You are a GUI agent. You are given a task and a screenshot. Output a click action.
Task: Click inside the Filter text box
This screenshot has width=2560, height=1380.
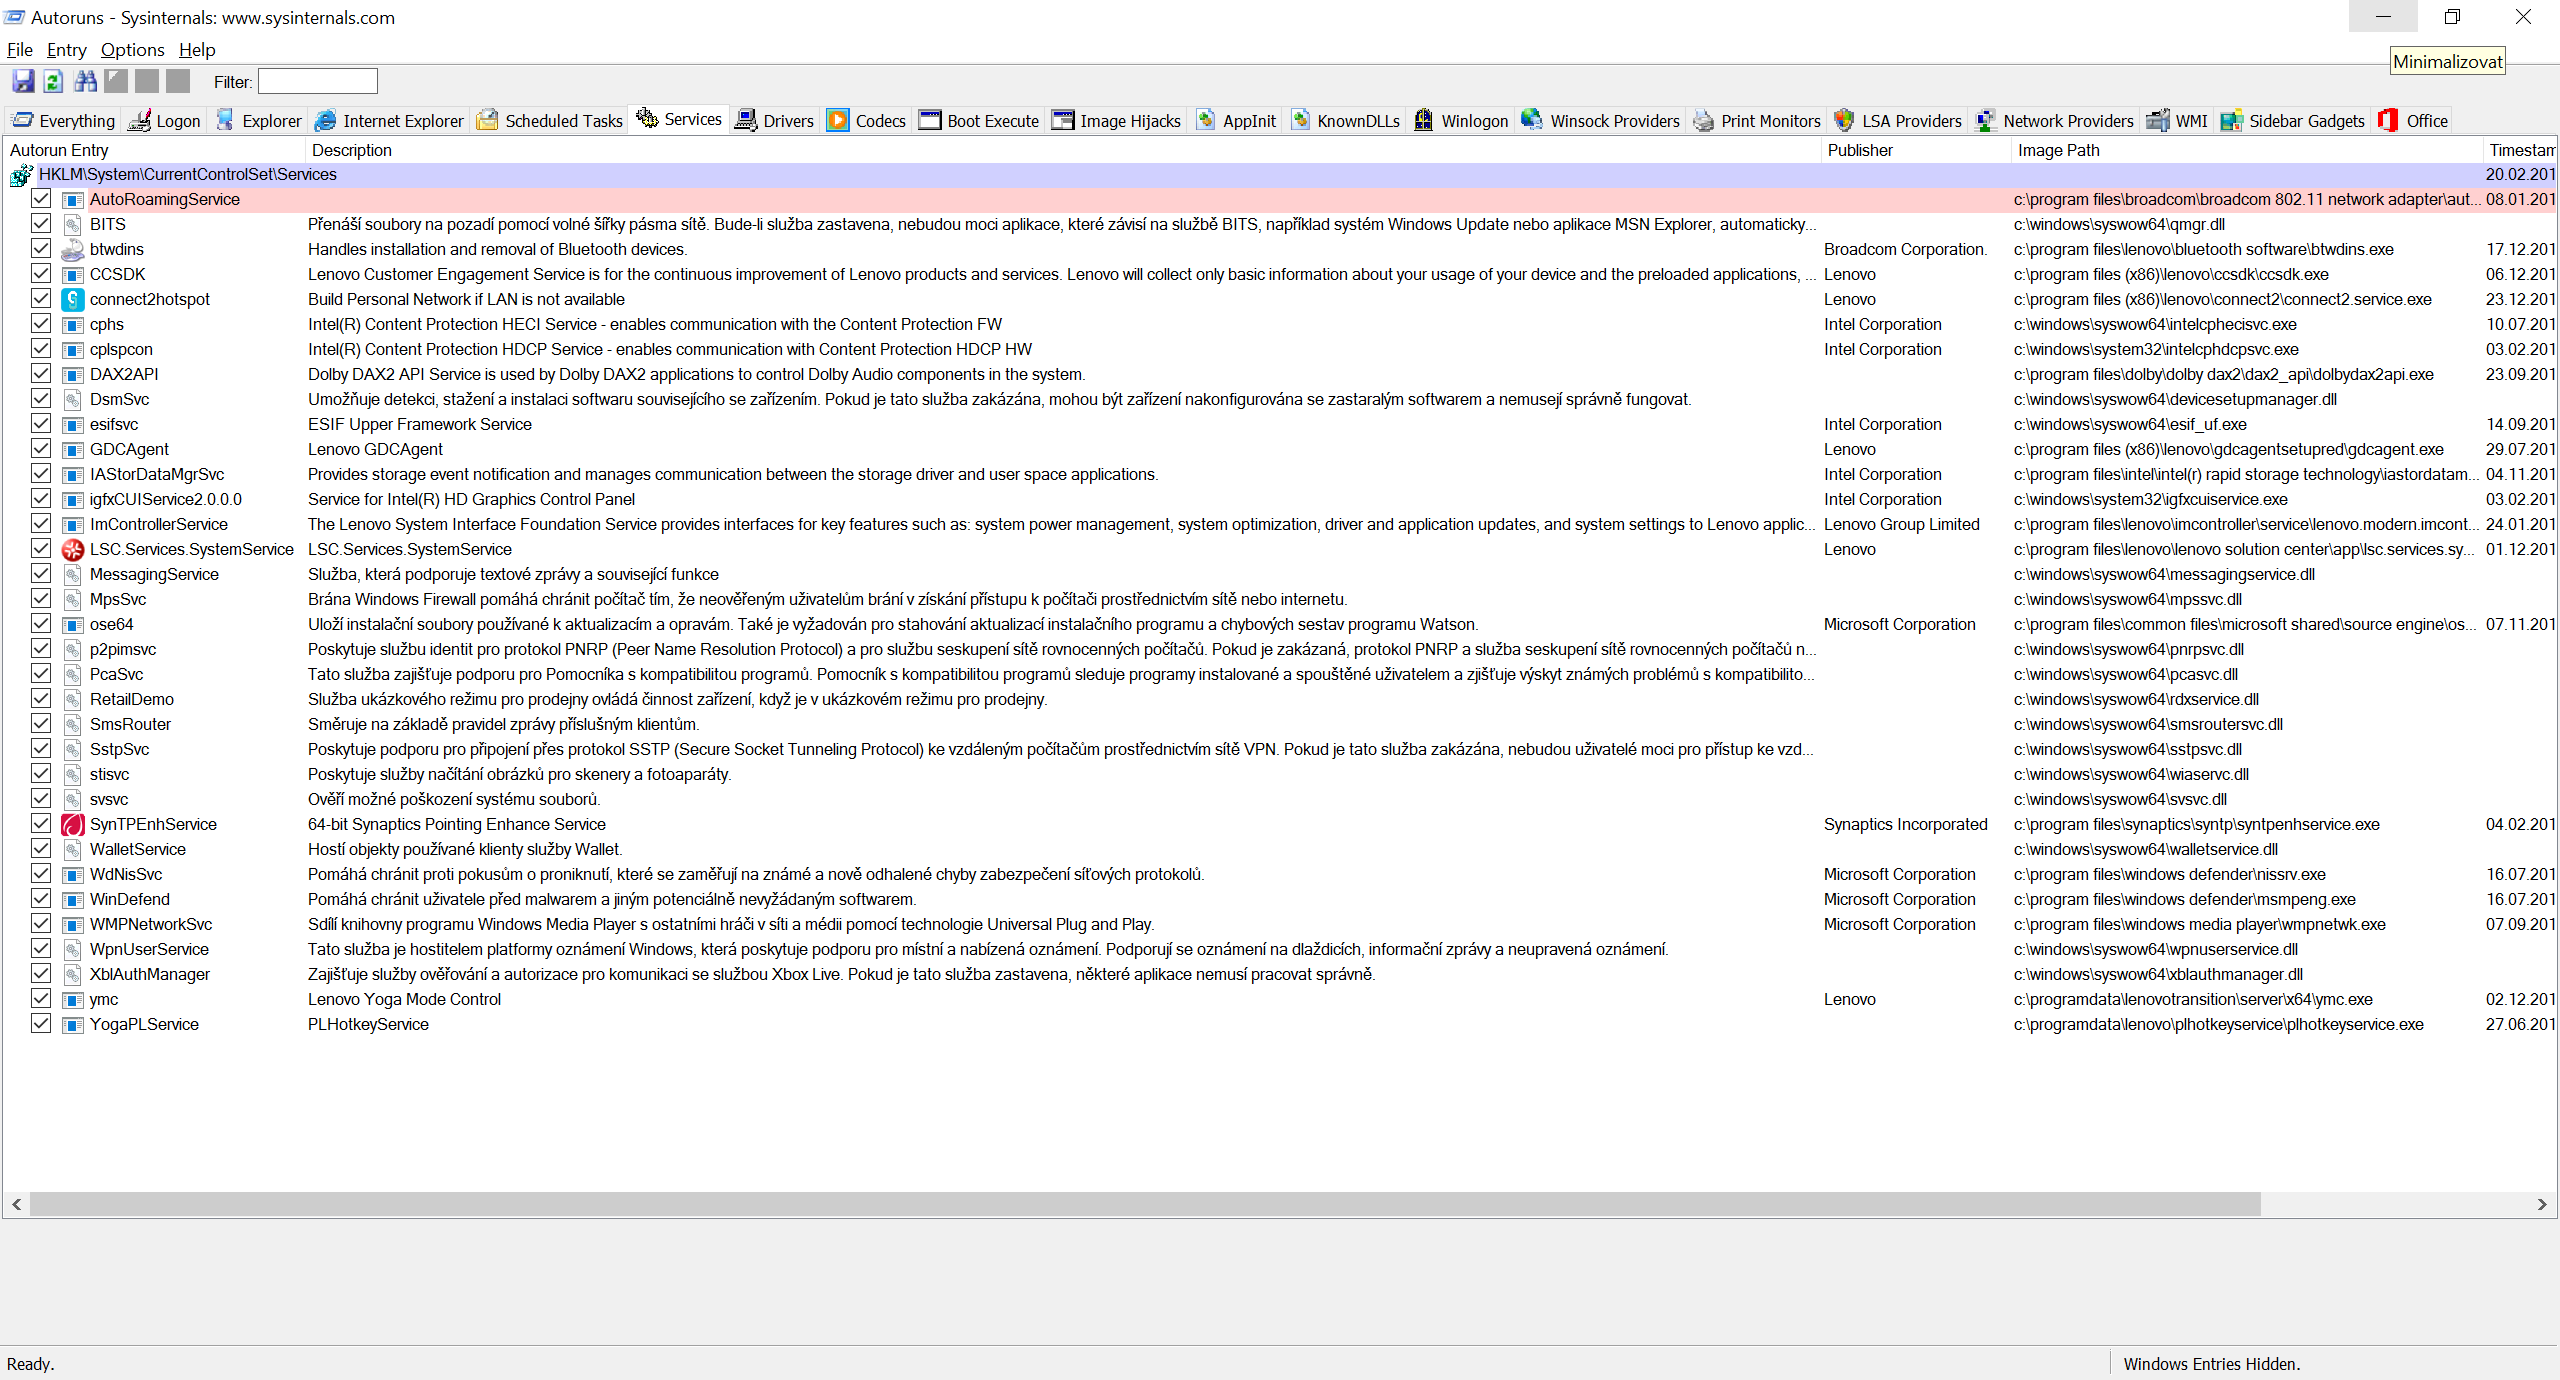pos(318,81)
